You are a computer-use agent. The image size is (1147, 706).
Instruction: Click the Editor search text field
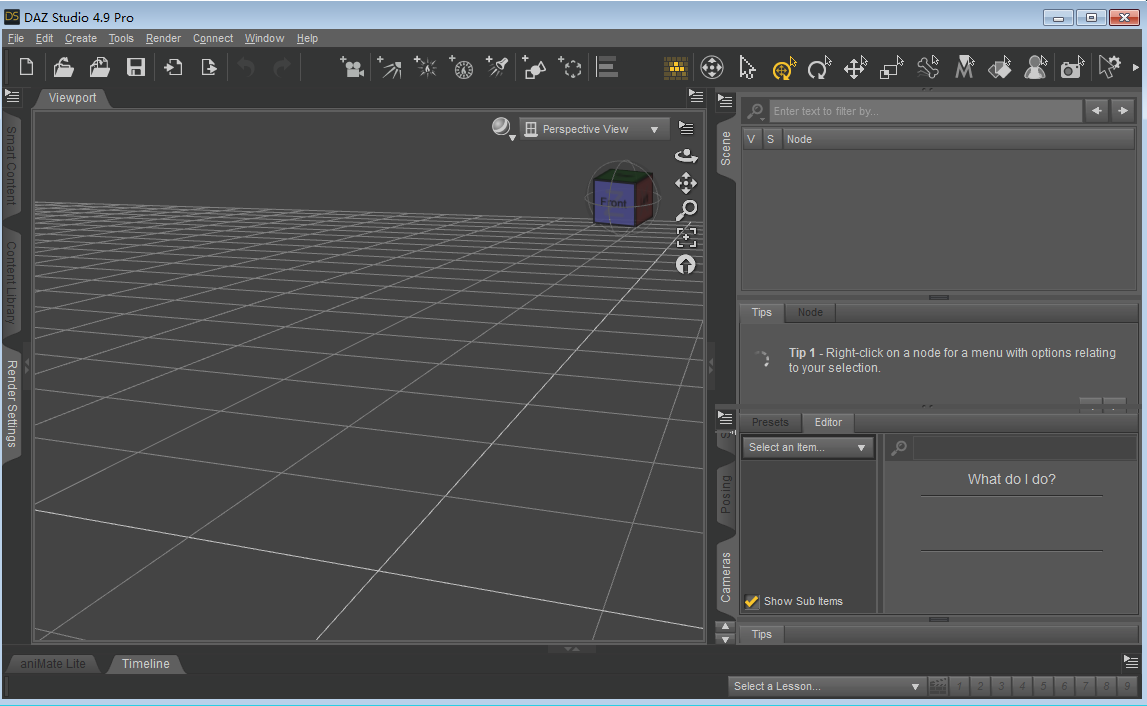1024,448
